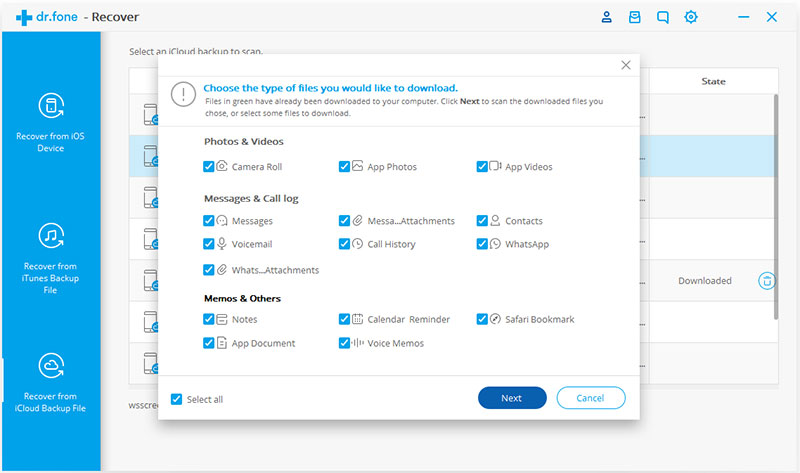800x473 pixels.
Task: Toggle Safari Bookmark checkbox
Action: tap(482, 319)
